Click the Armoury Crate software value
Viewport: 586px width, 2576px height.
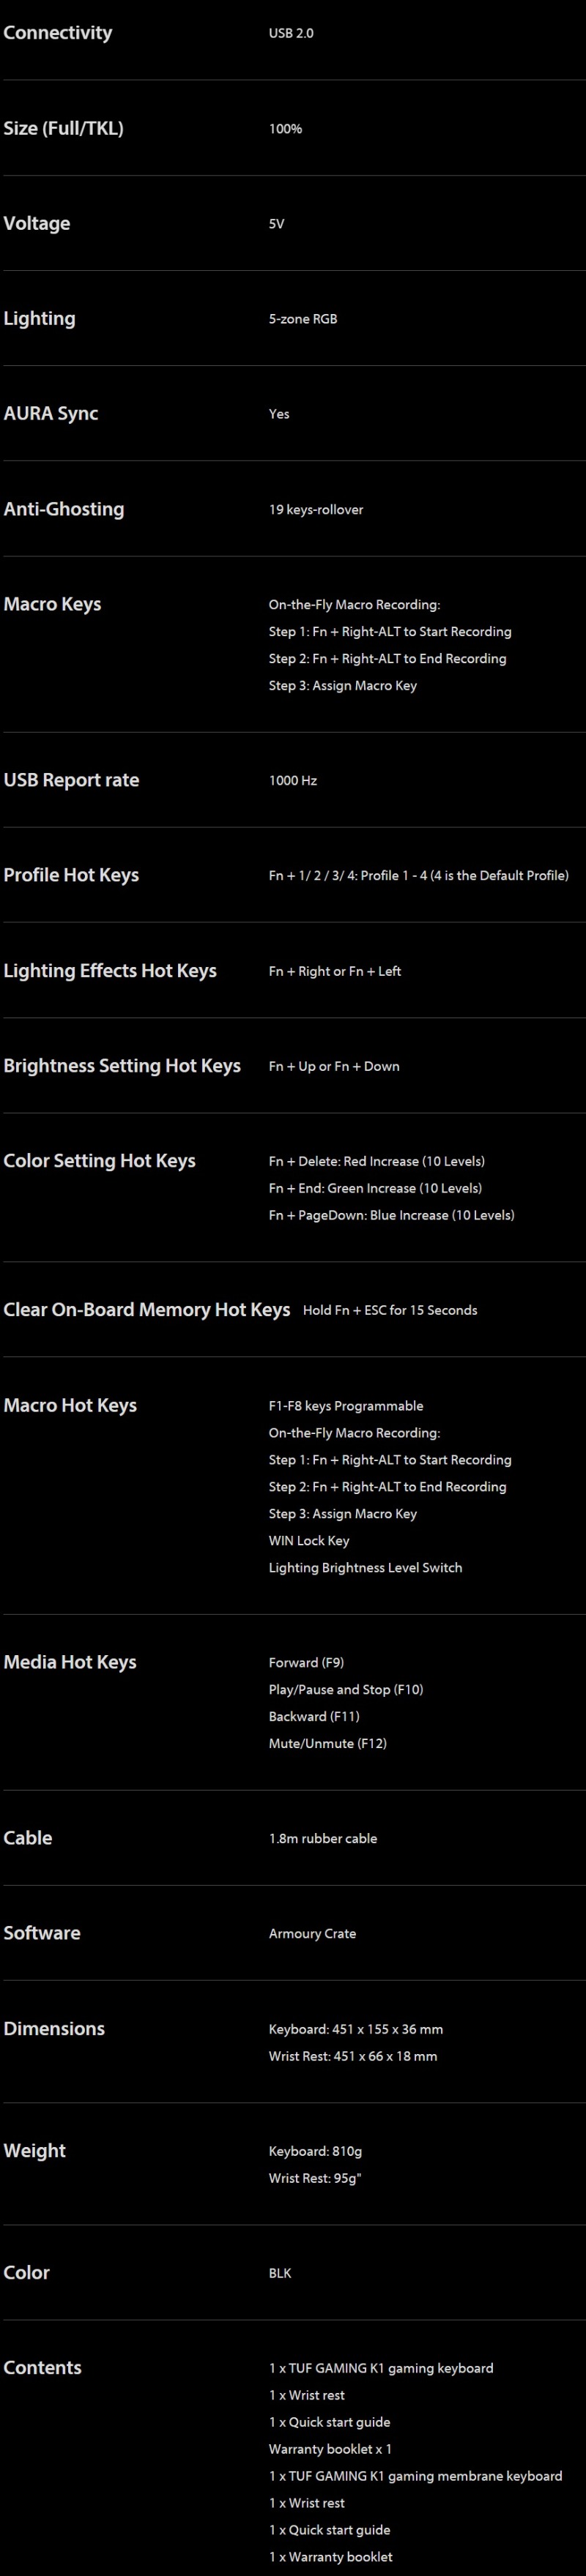click(312, 1934)
